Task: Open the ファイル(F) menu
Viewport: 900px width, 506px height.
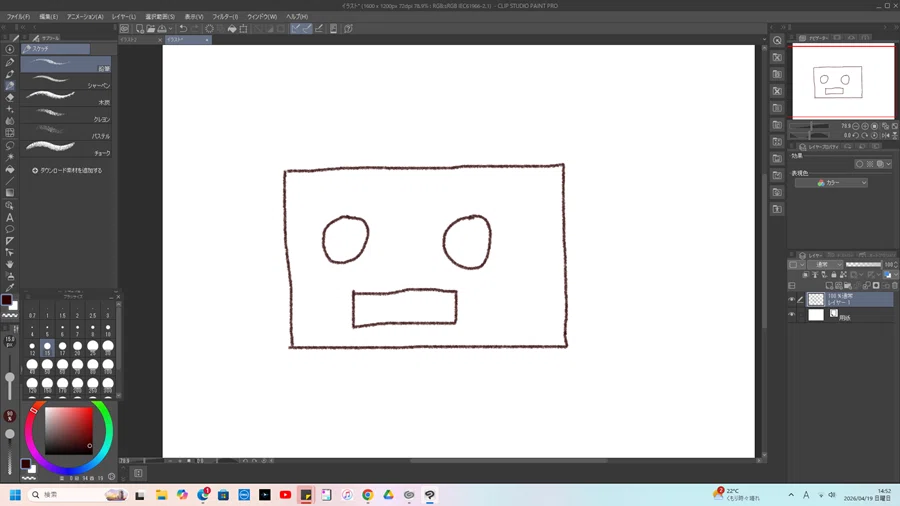Action: coord(18,17)
